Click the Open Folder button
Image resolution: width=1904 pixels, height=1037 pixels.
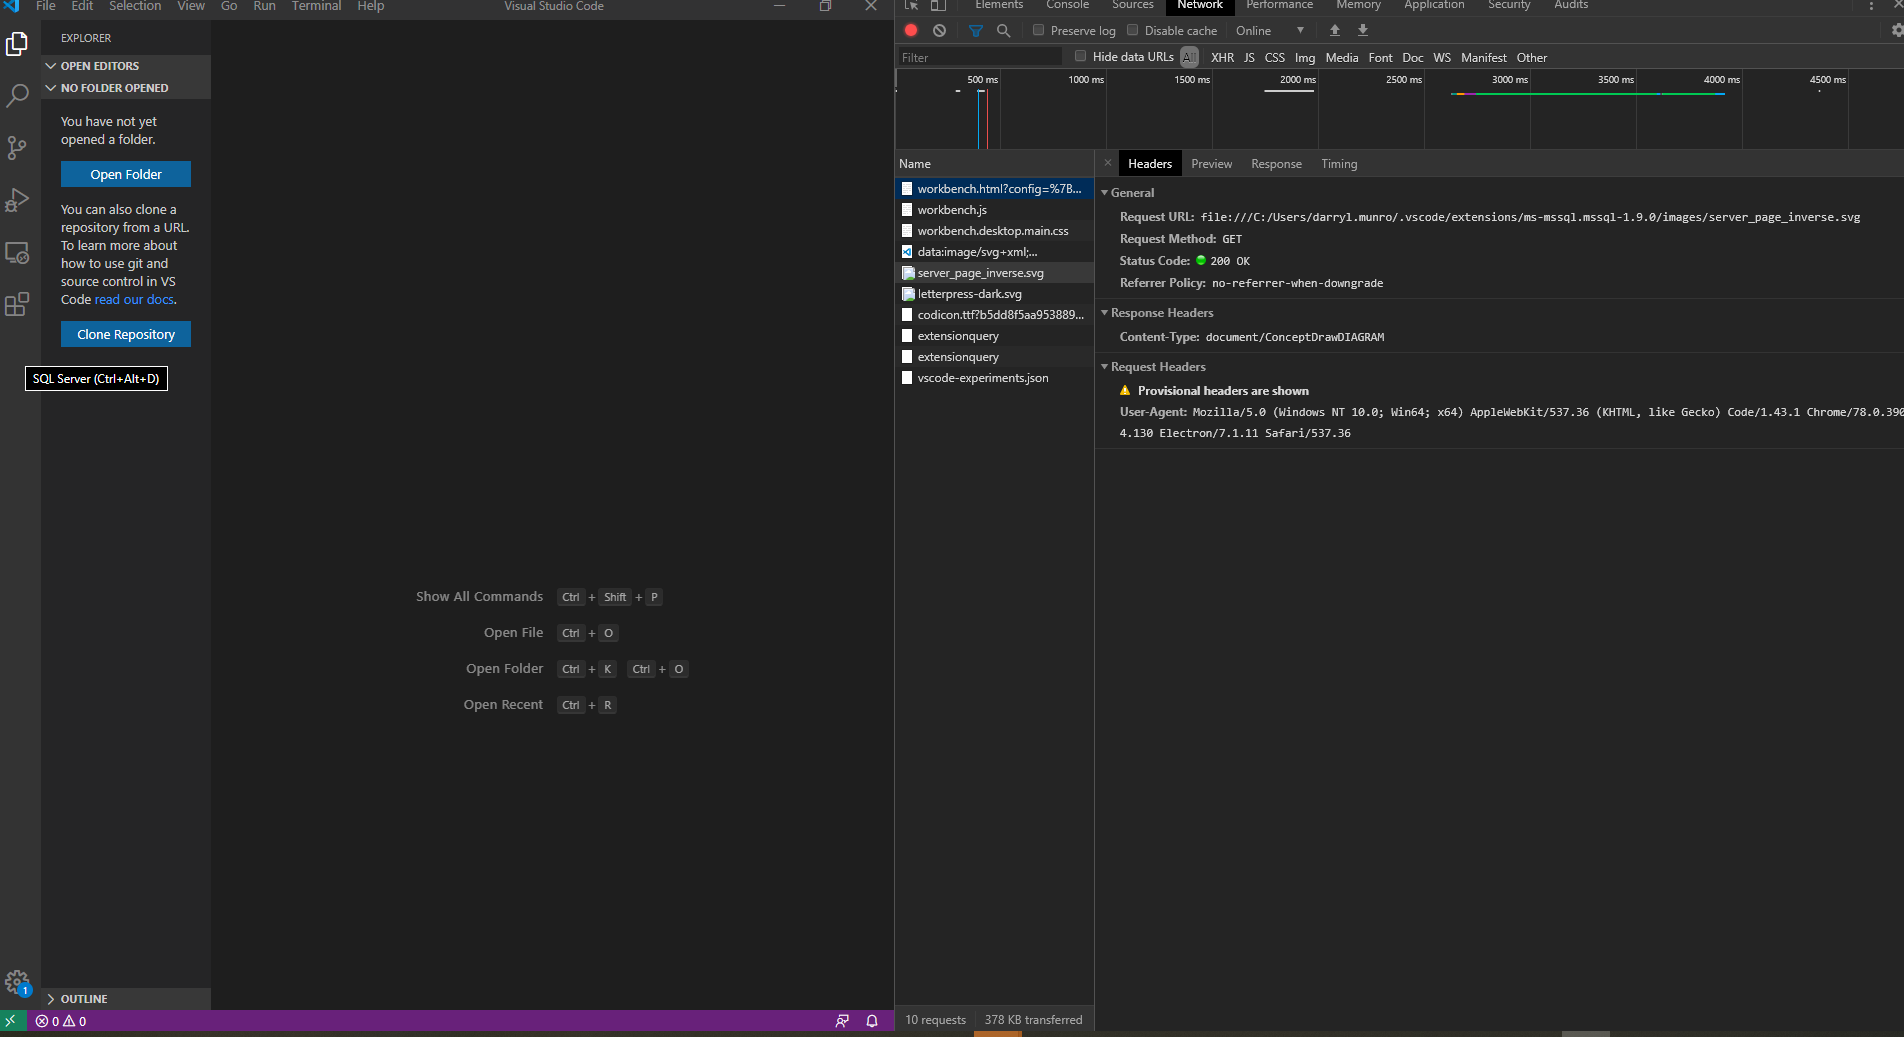(126, 174)
